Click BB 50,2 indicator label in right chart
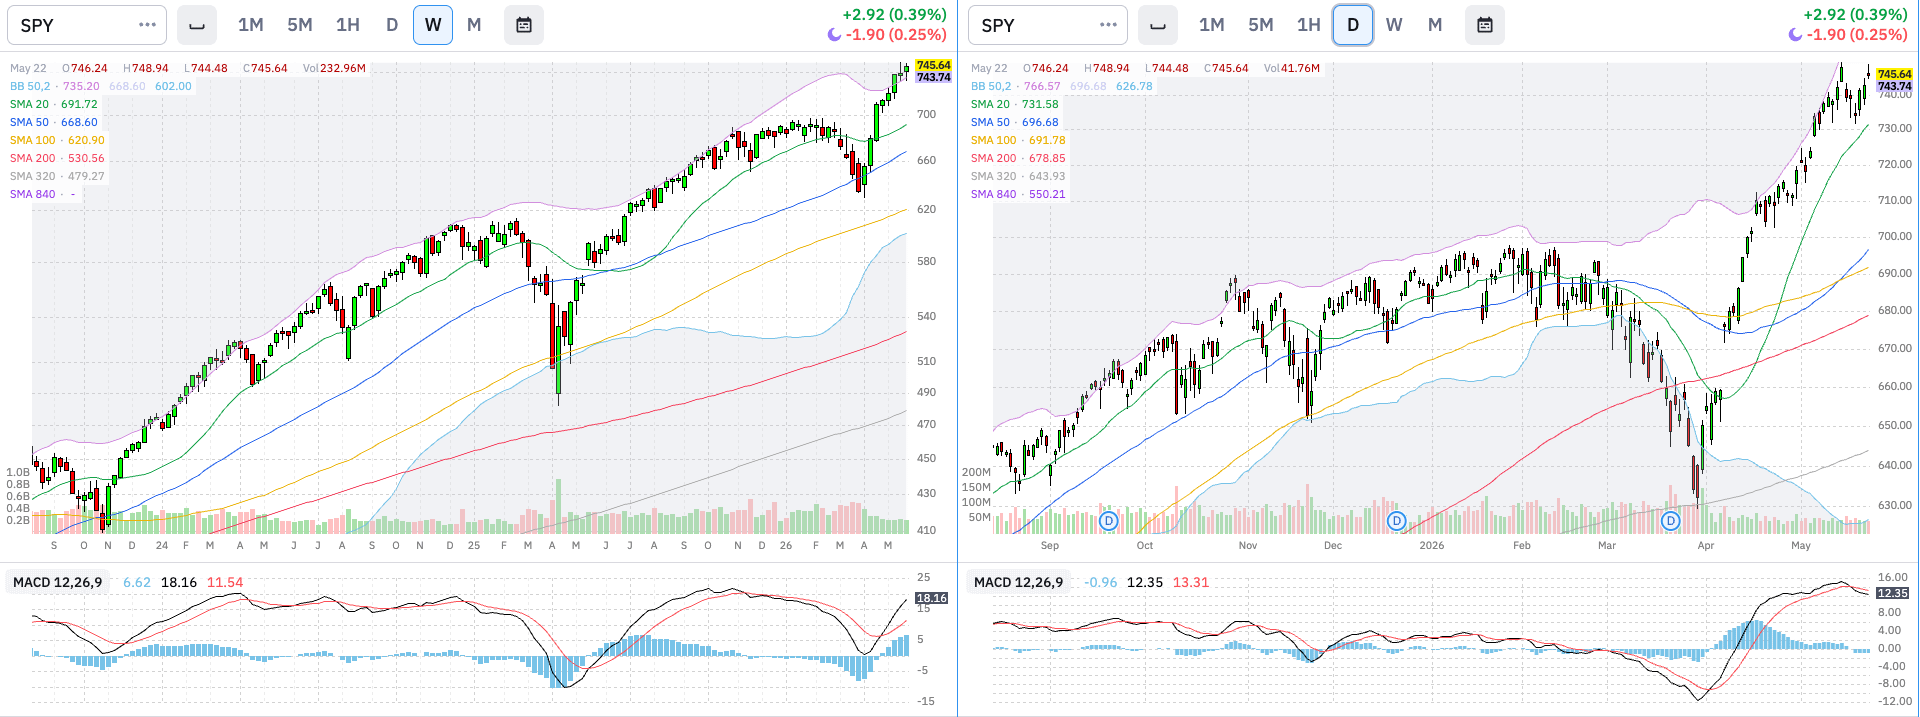 (x=991, y=86)
